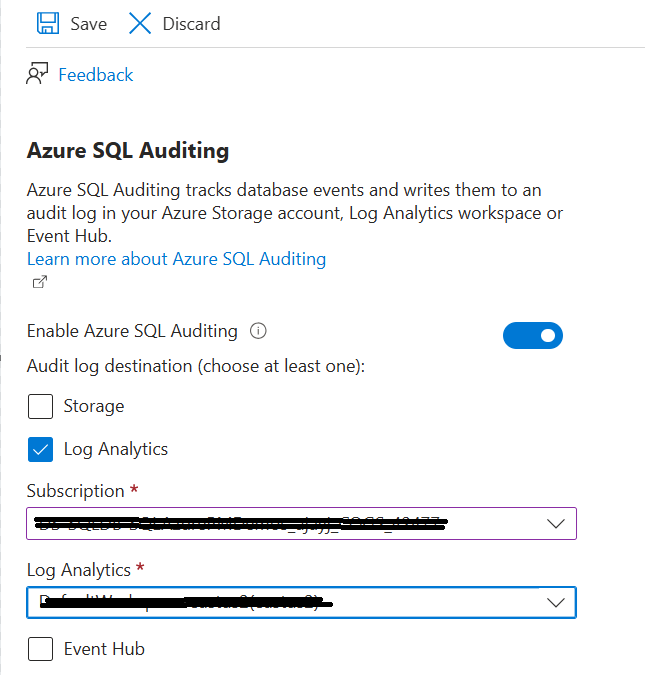Open the Feedback link

95,75
